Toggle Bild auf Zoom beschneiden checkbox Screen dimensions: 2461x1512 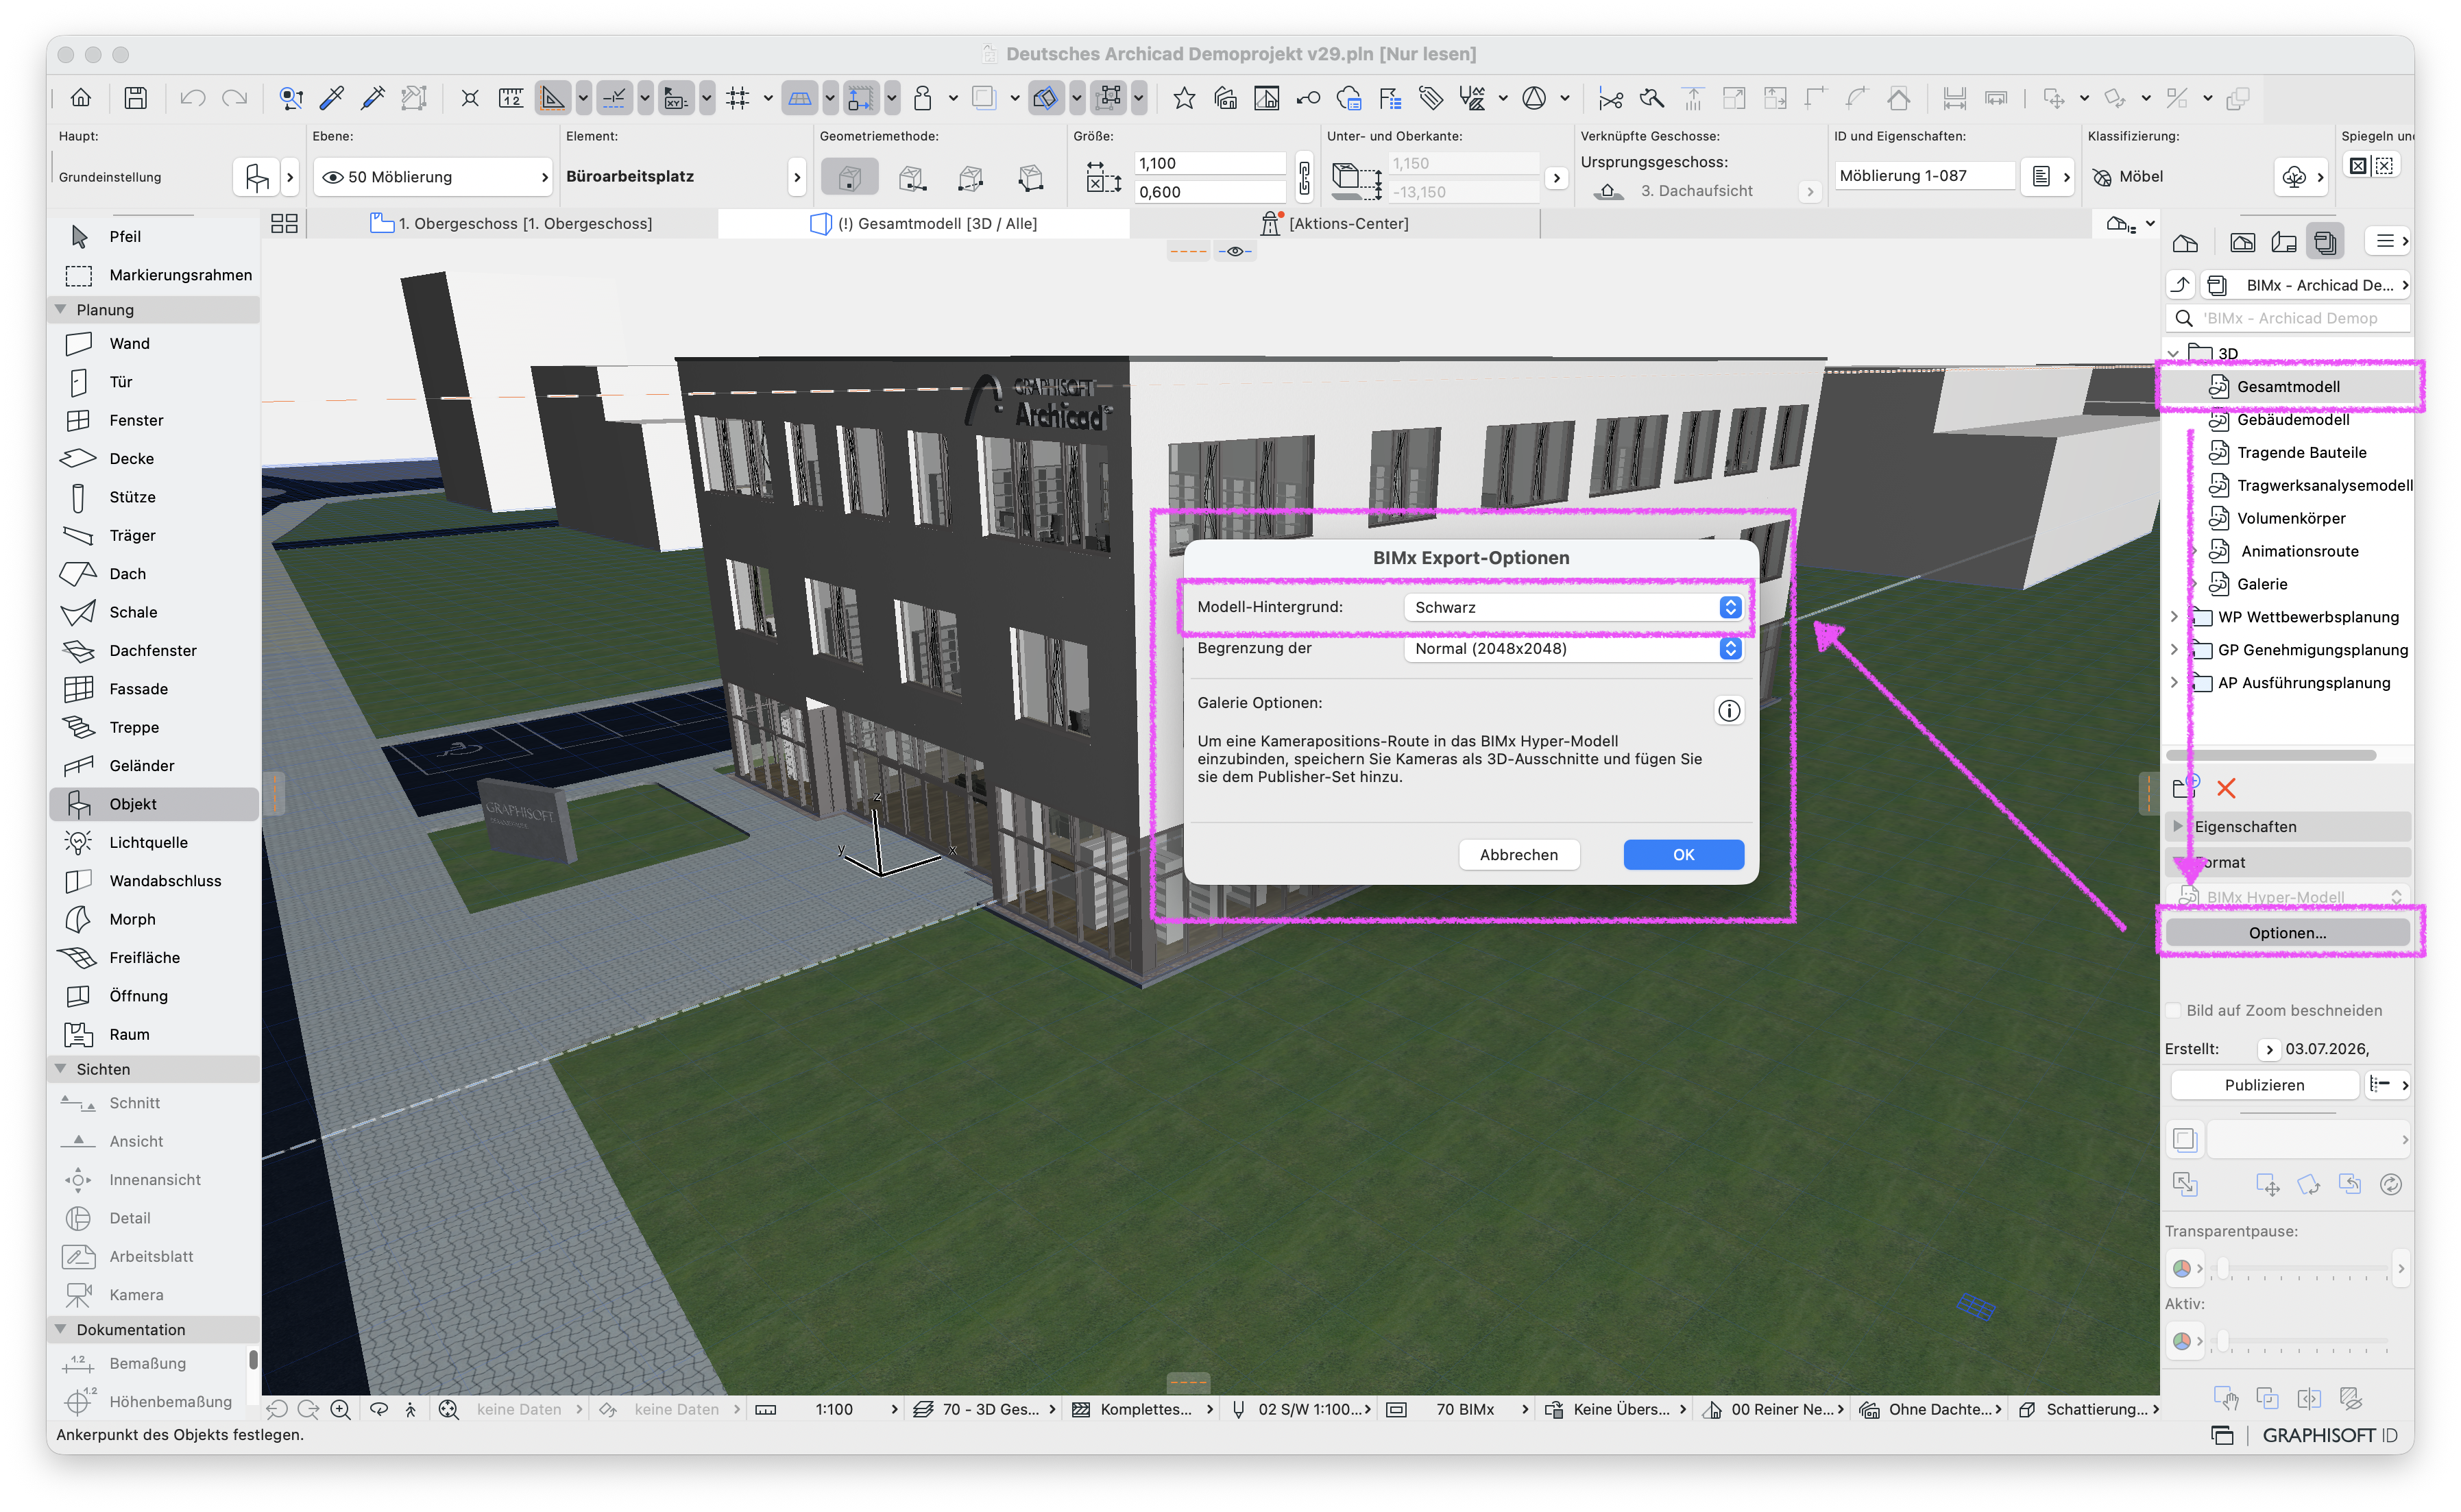[x=2173, y=1011]
